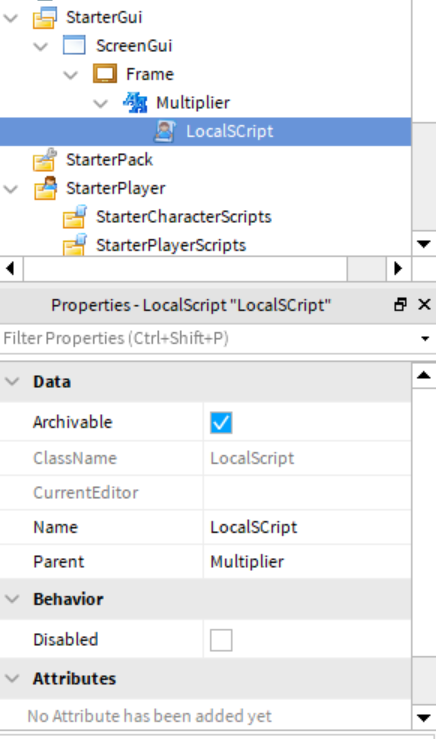Select ScreenGui in the Explorer tree
The width and height of the screenshot is (436, 739).
coord(134,46)
